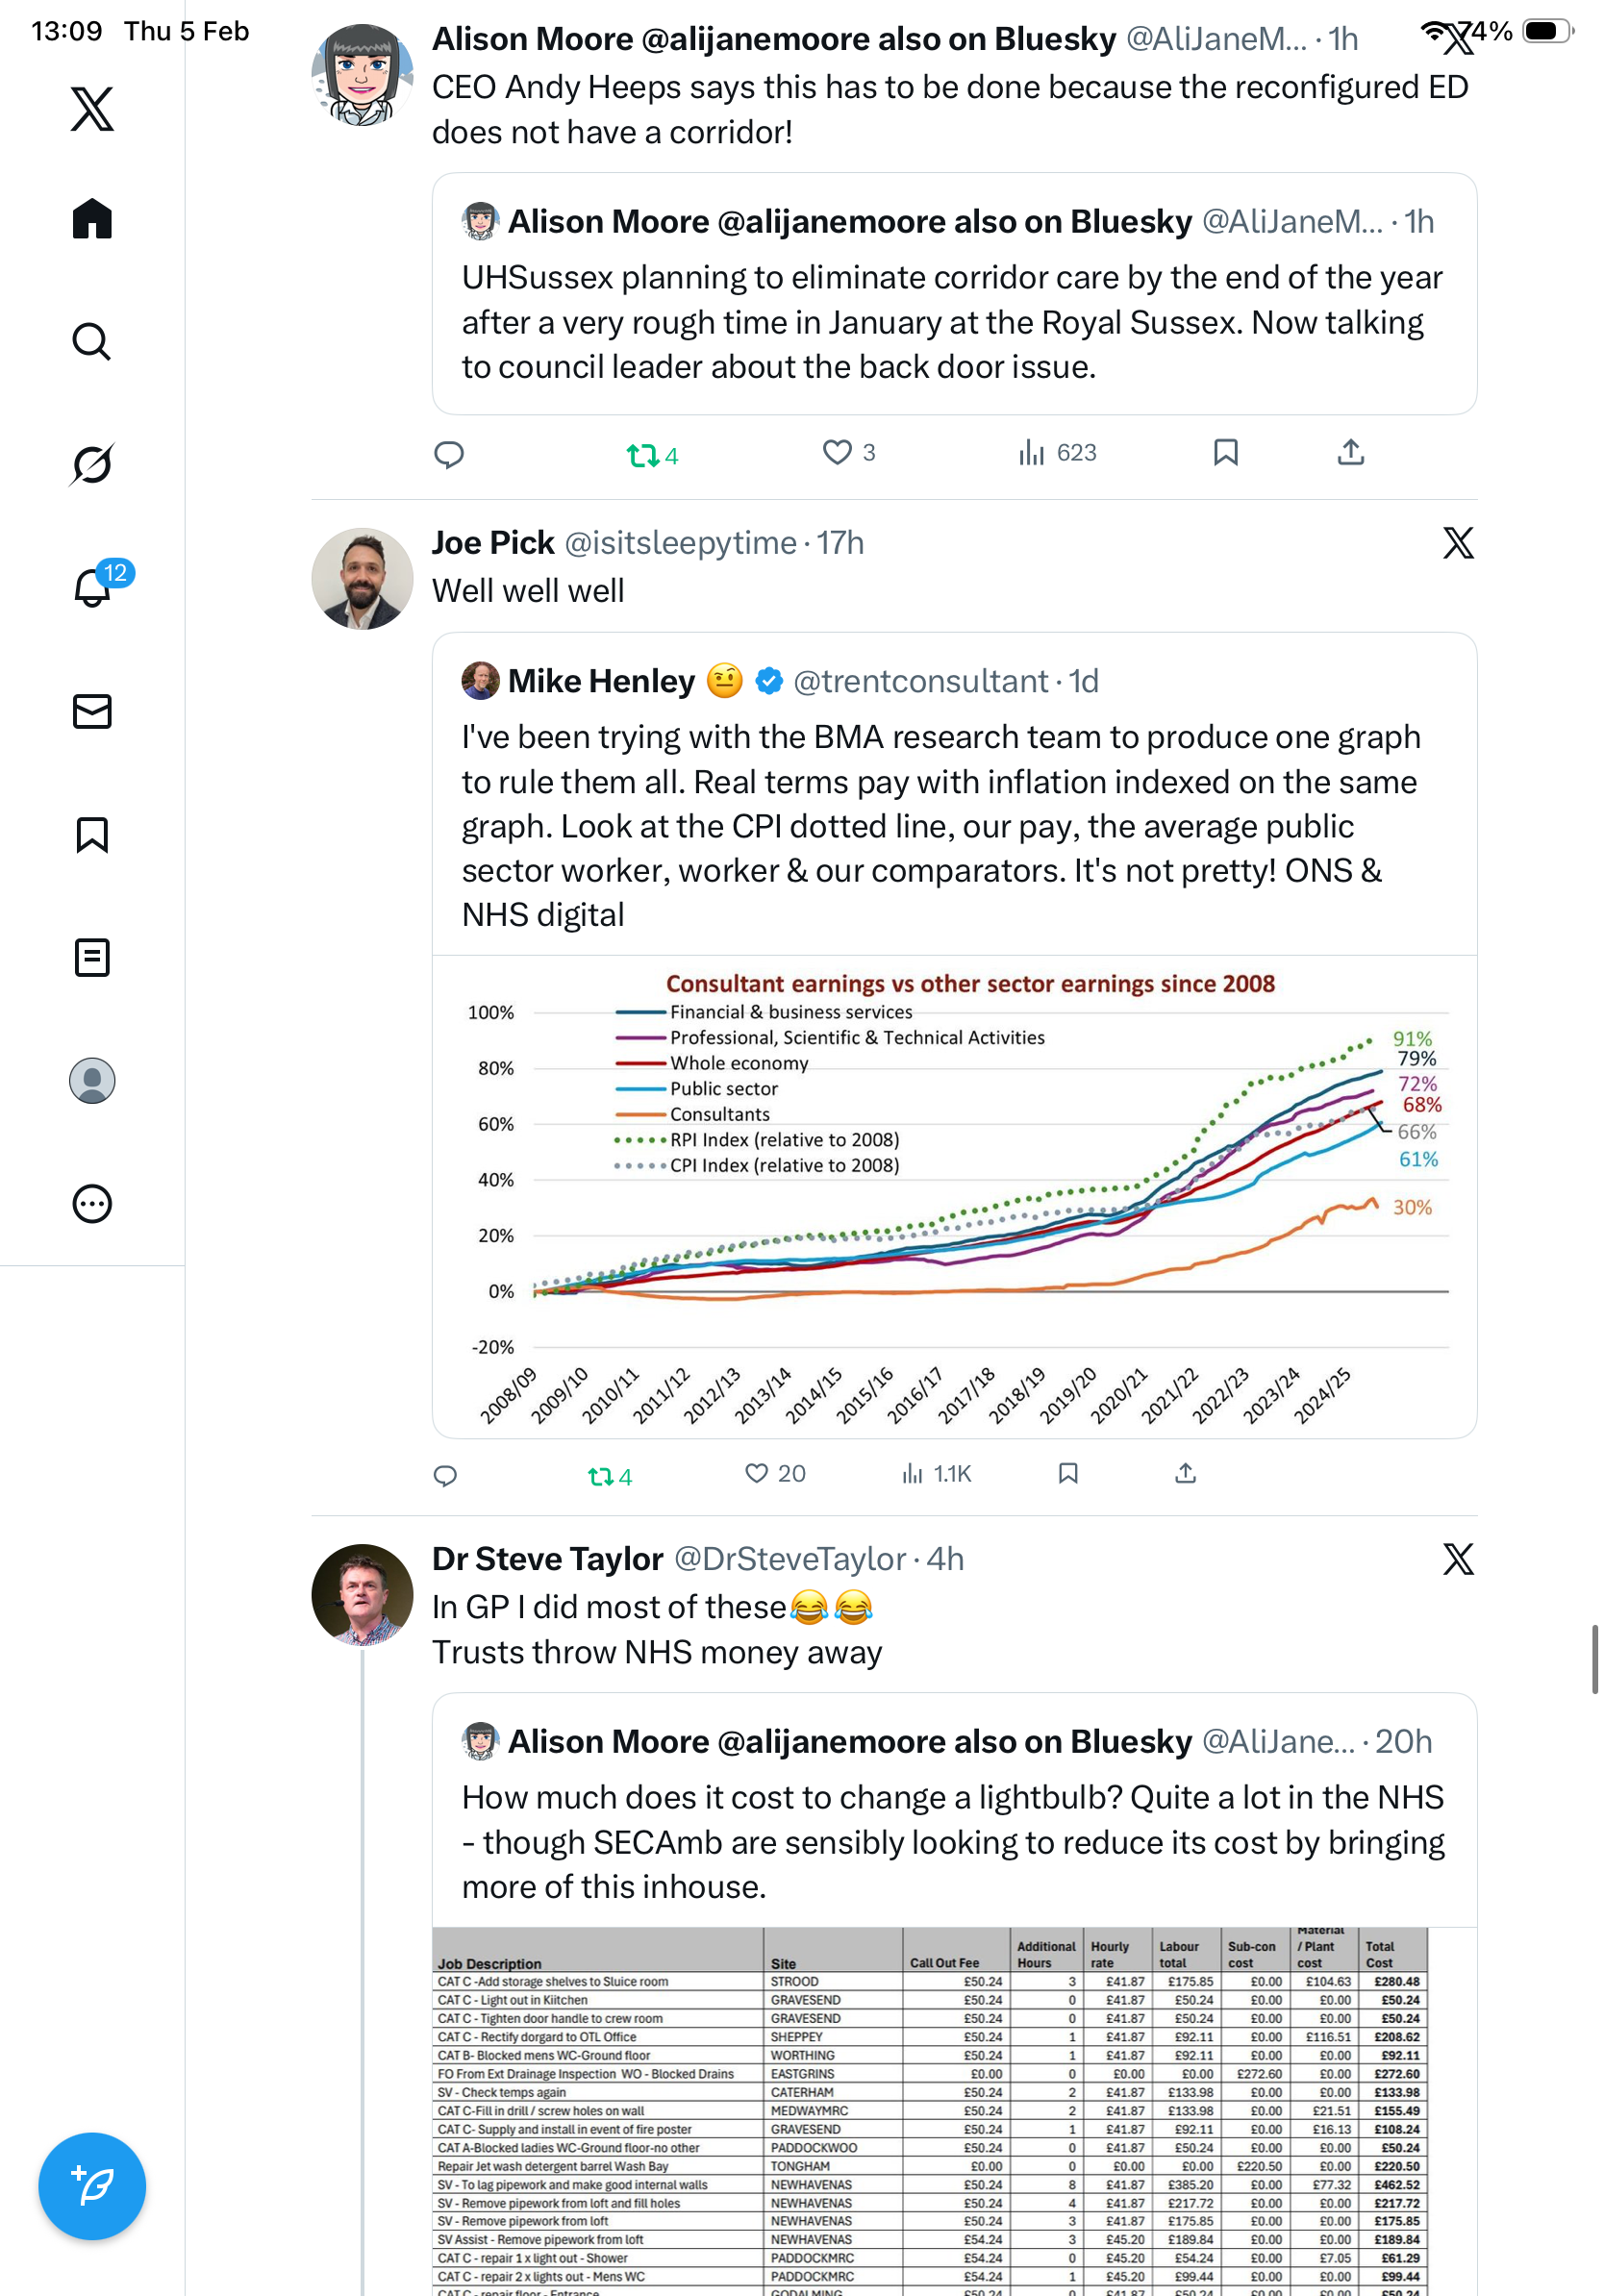
Task: Tap the compose new post button
Action: (x=92, y=2186)
